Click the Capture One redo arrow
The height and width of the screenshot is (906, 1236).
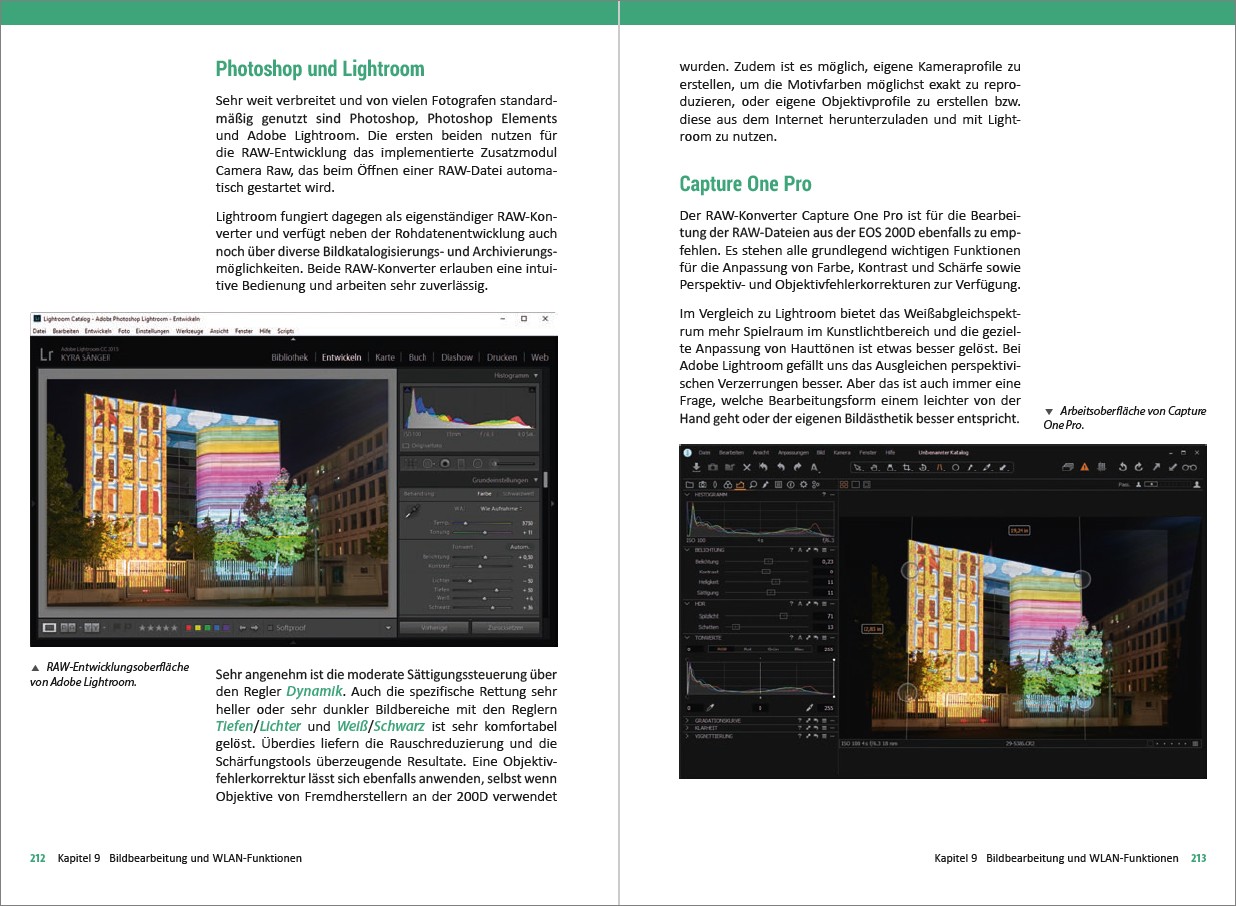[798, 467]
